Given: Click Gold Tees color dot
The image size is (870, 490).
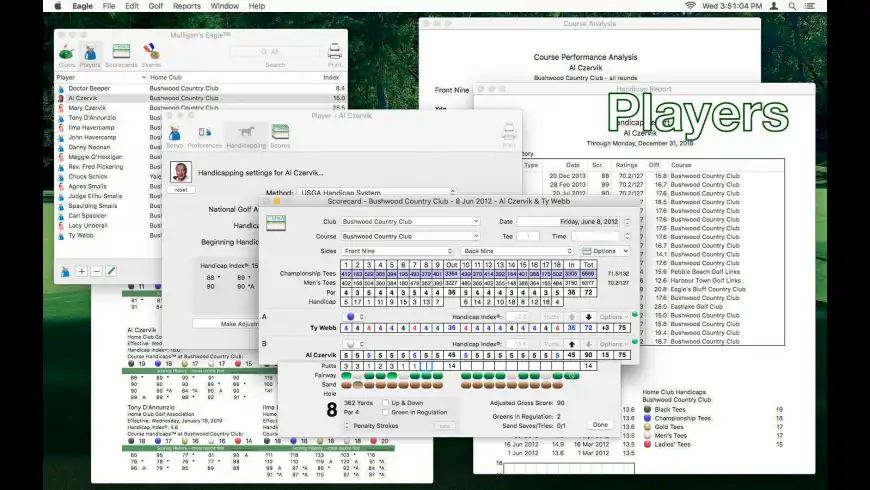Looking at the screenshot, I should click(x=647, y=427).
